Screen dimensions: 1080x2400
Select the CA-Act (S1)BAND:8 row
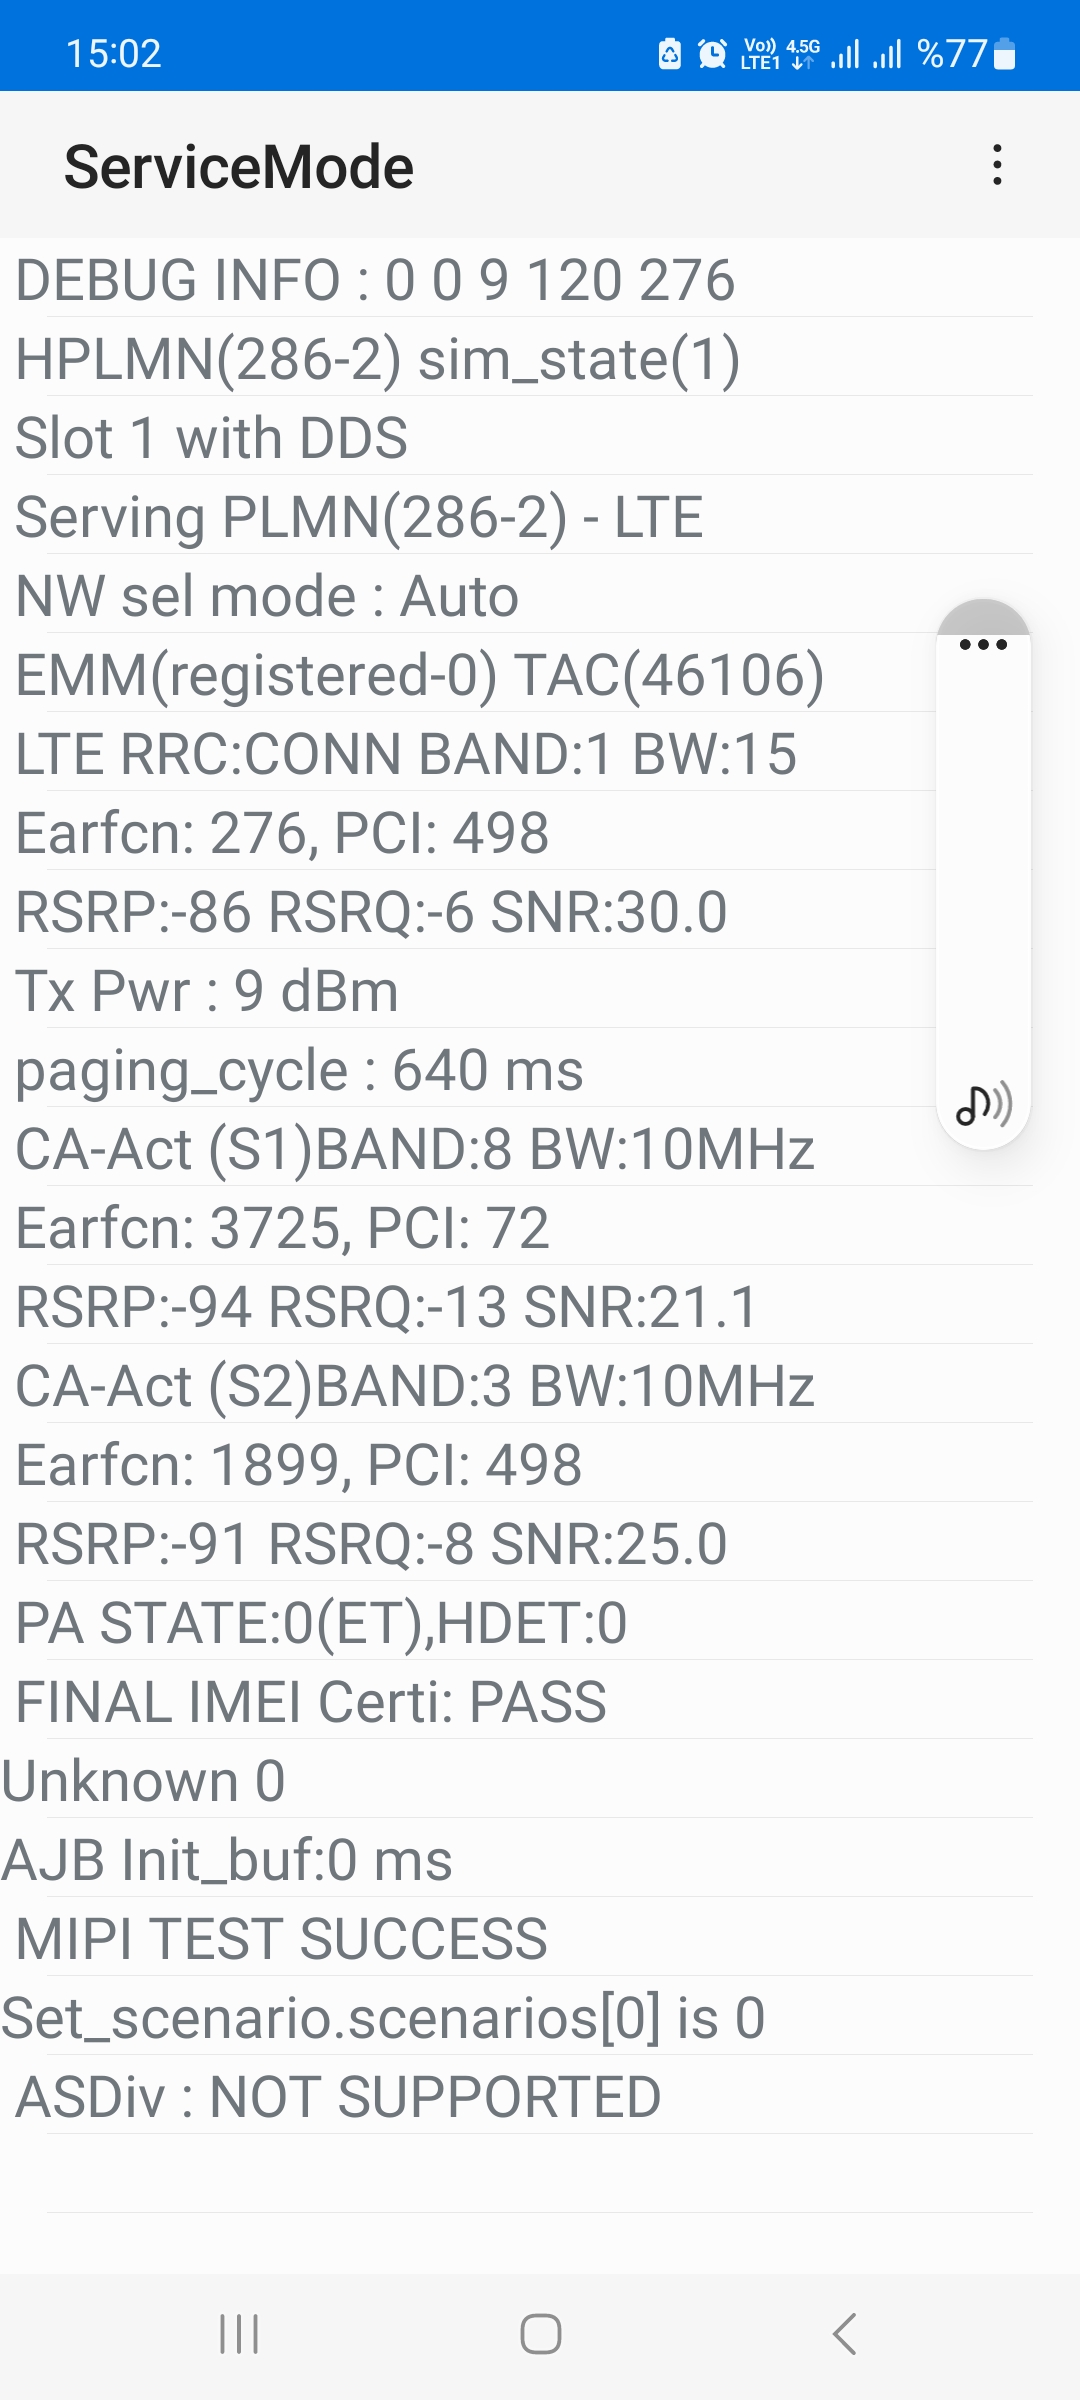pyautogui.click(x=516, y=1148)
